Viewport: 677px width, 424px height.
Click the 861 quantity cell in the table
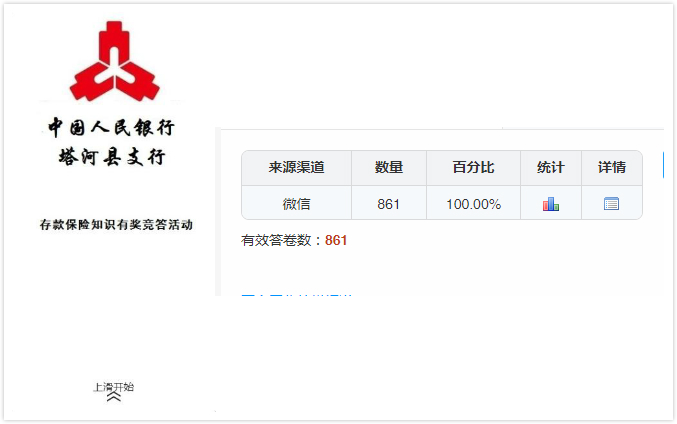tap(389, 203)
